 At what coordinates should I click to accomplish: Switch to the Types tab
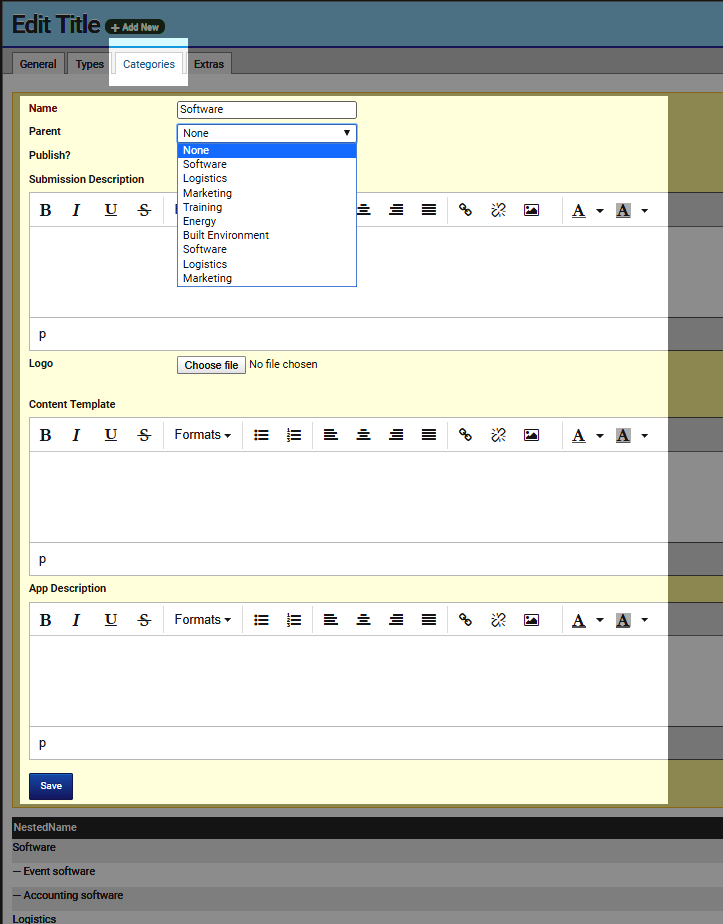click(90, 64)
